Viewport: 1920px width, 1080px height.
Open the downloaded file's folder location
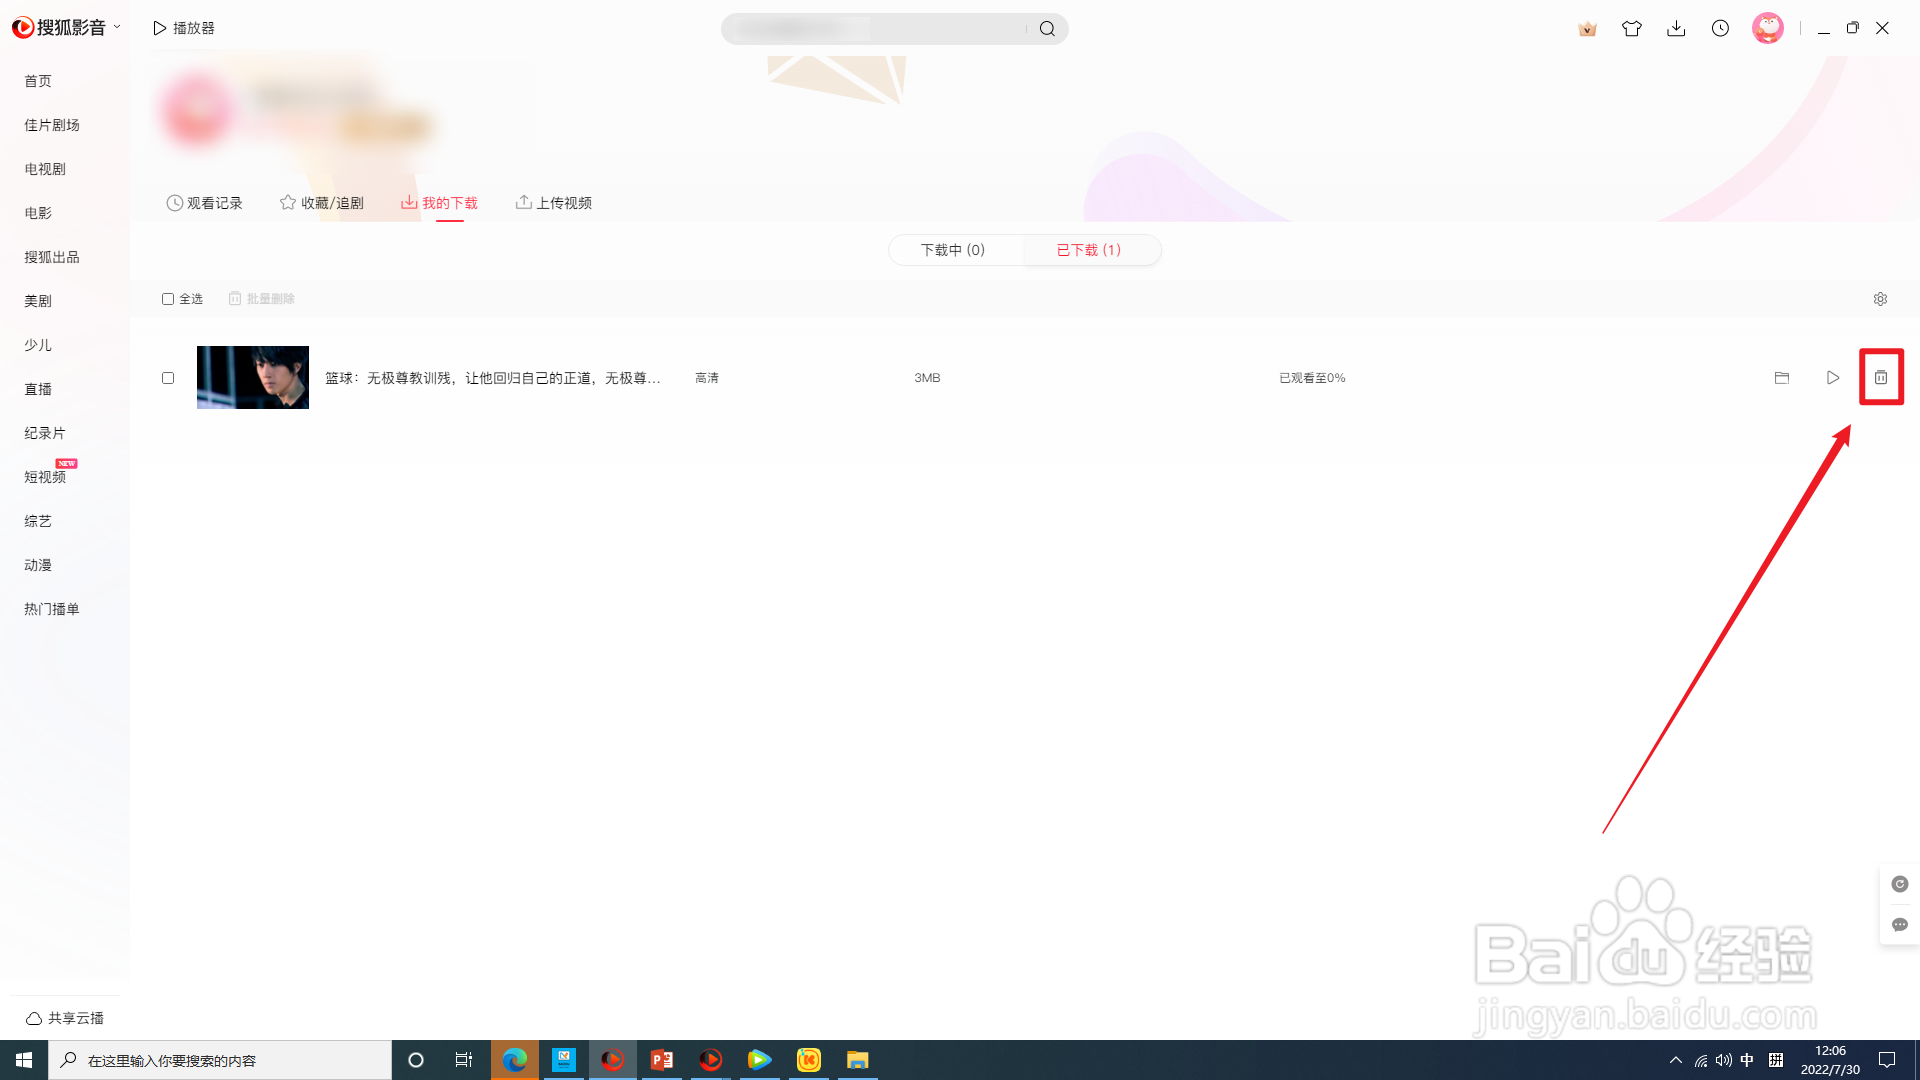(1781, 377)
